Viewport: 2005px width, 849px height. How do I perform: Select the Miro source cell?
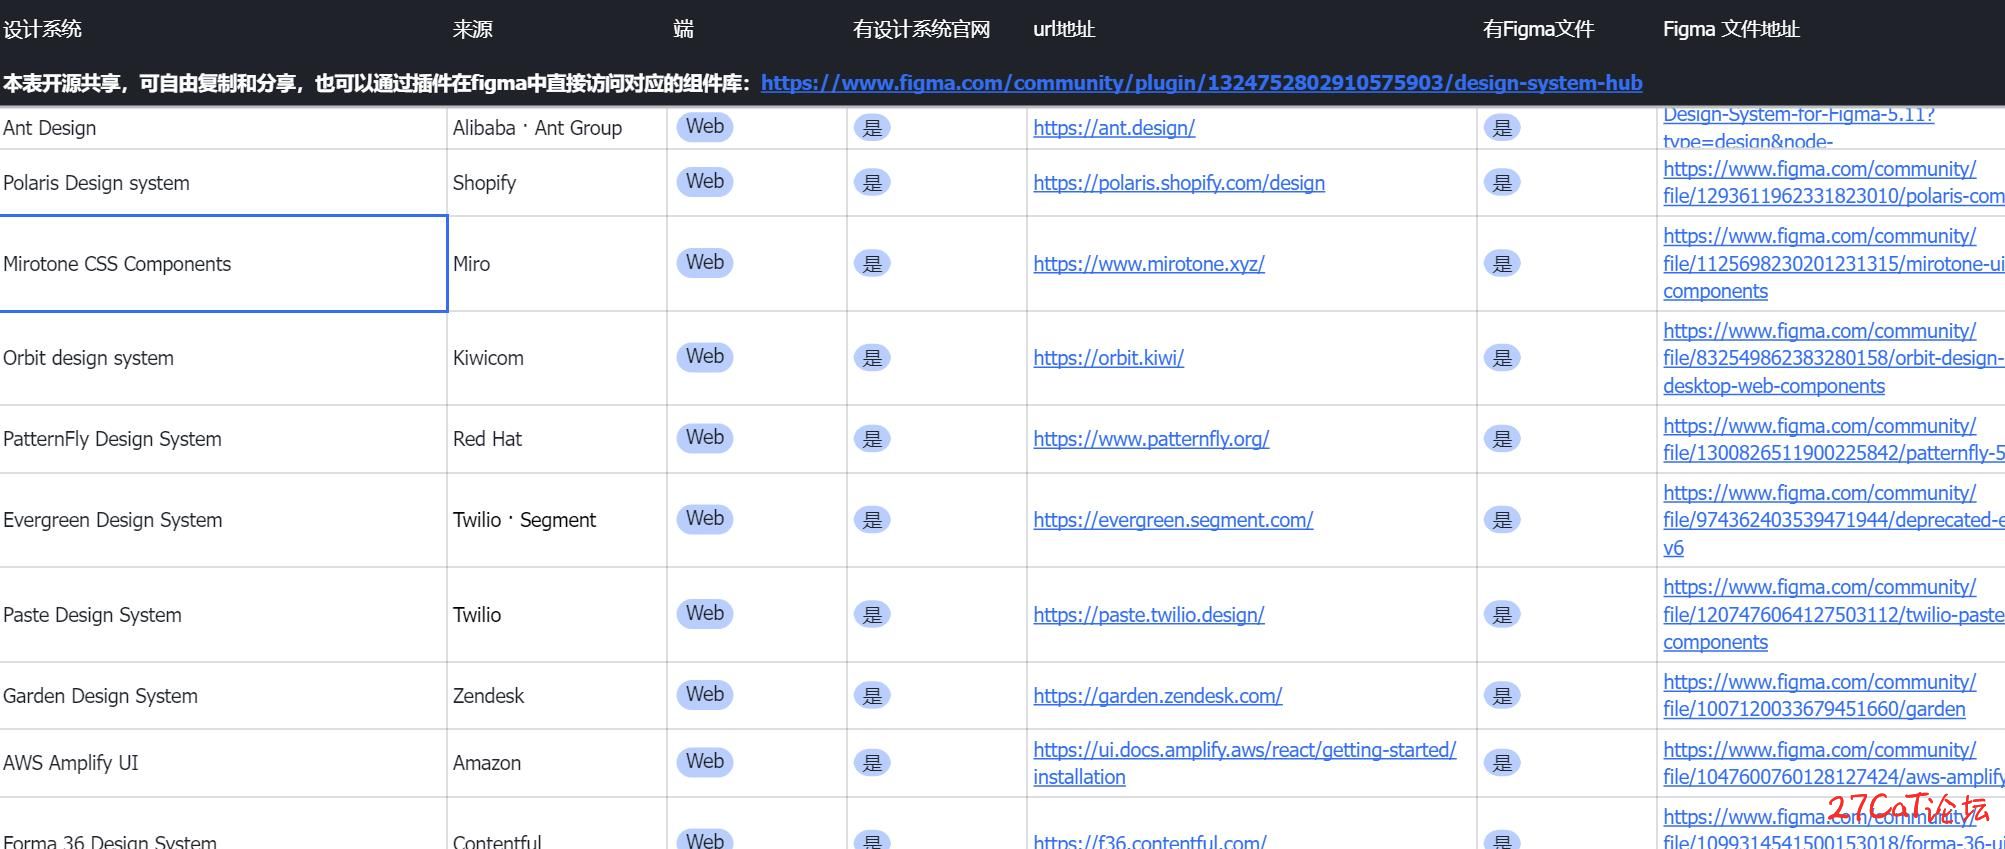557,264
